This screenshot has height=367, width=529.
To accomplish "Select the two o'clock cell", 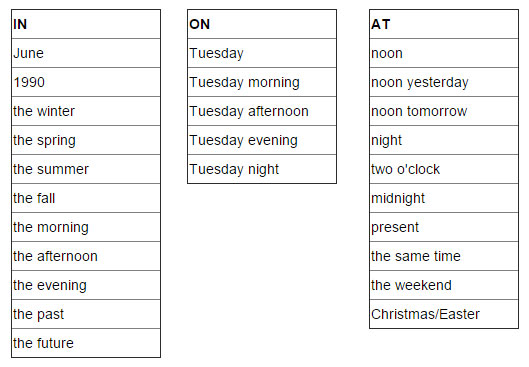I will [444, 169].
